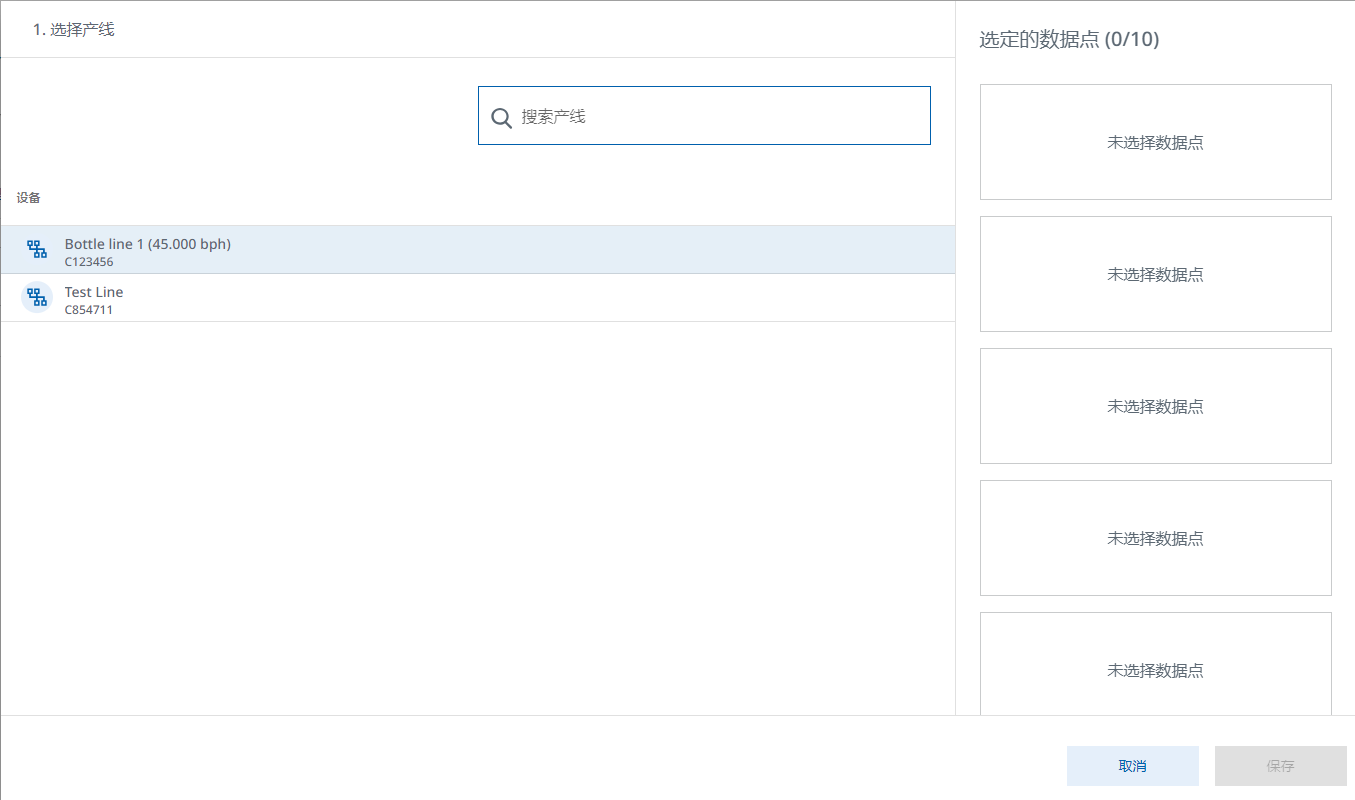Select the Bottle line 1 (45.000 bph) entry

coord(147,243)
